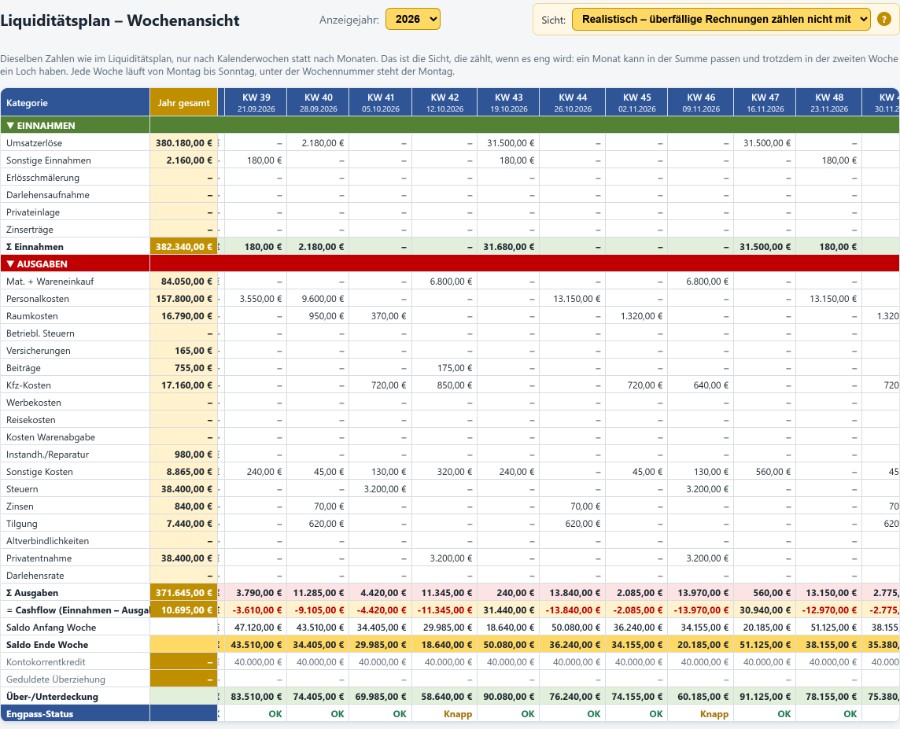Screen dimensions: 900x729
Task: Click the Personalkosten row label
Action: [37, 298]
